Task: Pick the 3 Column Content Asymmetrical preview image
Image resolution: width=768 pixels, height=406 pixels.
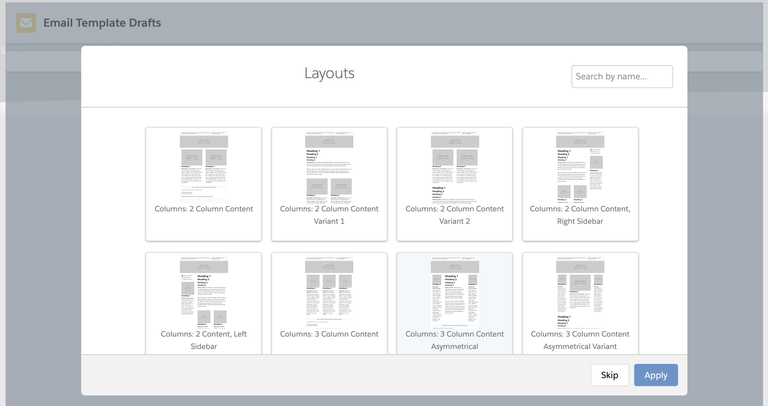Action: (455, 292)
